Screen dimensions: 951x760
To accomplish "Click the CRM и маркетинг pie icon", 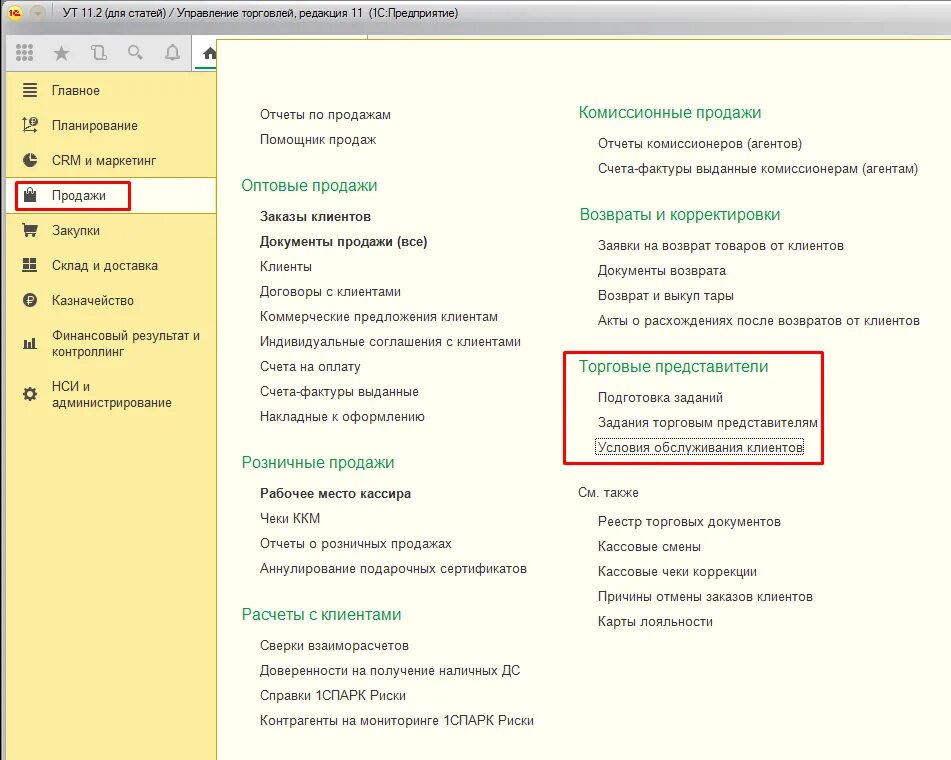I will tap(30, 160).
